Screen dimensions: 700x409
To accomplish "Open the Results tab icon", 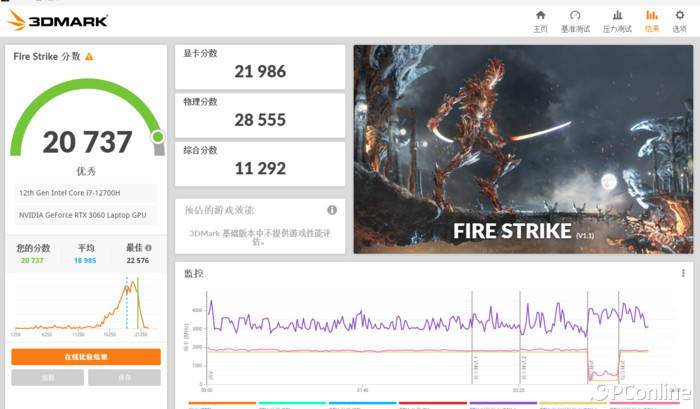I will pyautogui.click(x=652, y=15).
